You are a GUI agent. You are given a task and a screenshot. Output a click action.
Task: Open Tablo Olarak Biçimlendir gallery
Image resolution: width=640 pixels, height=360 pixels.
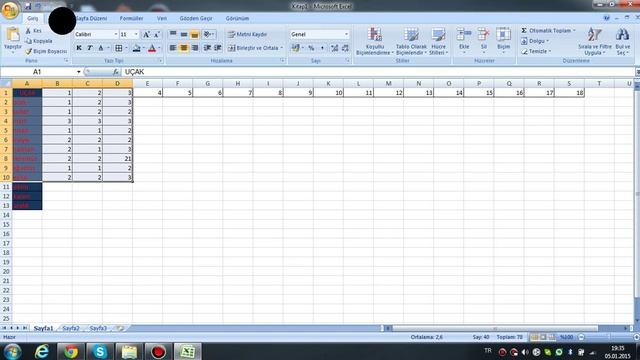pyautogui.click(x=411, y=41)
